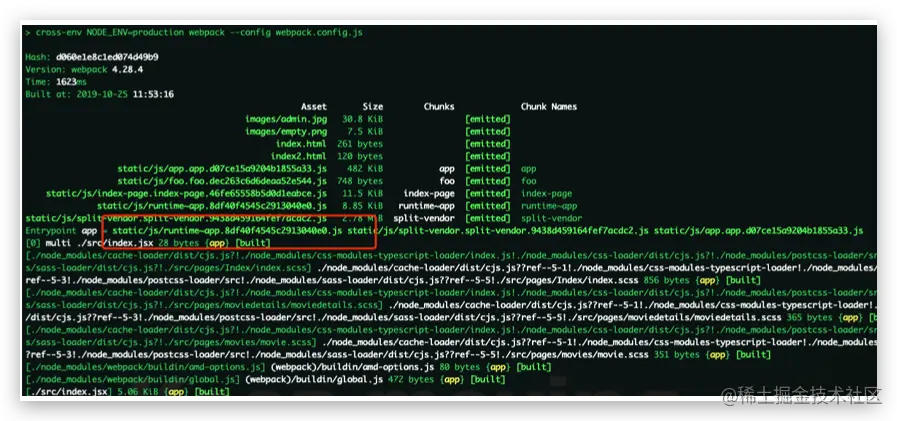Click the green foo chunk name
The image size is (897, 421).
[x=529, y=181]
